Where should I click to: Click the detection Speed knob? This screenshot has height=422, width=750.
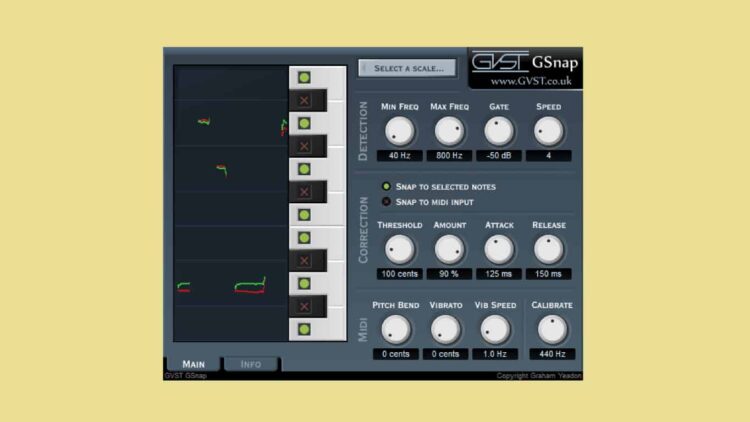[x=549, y=131]
